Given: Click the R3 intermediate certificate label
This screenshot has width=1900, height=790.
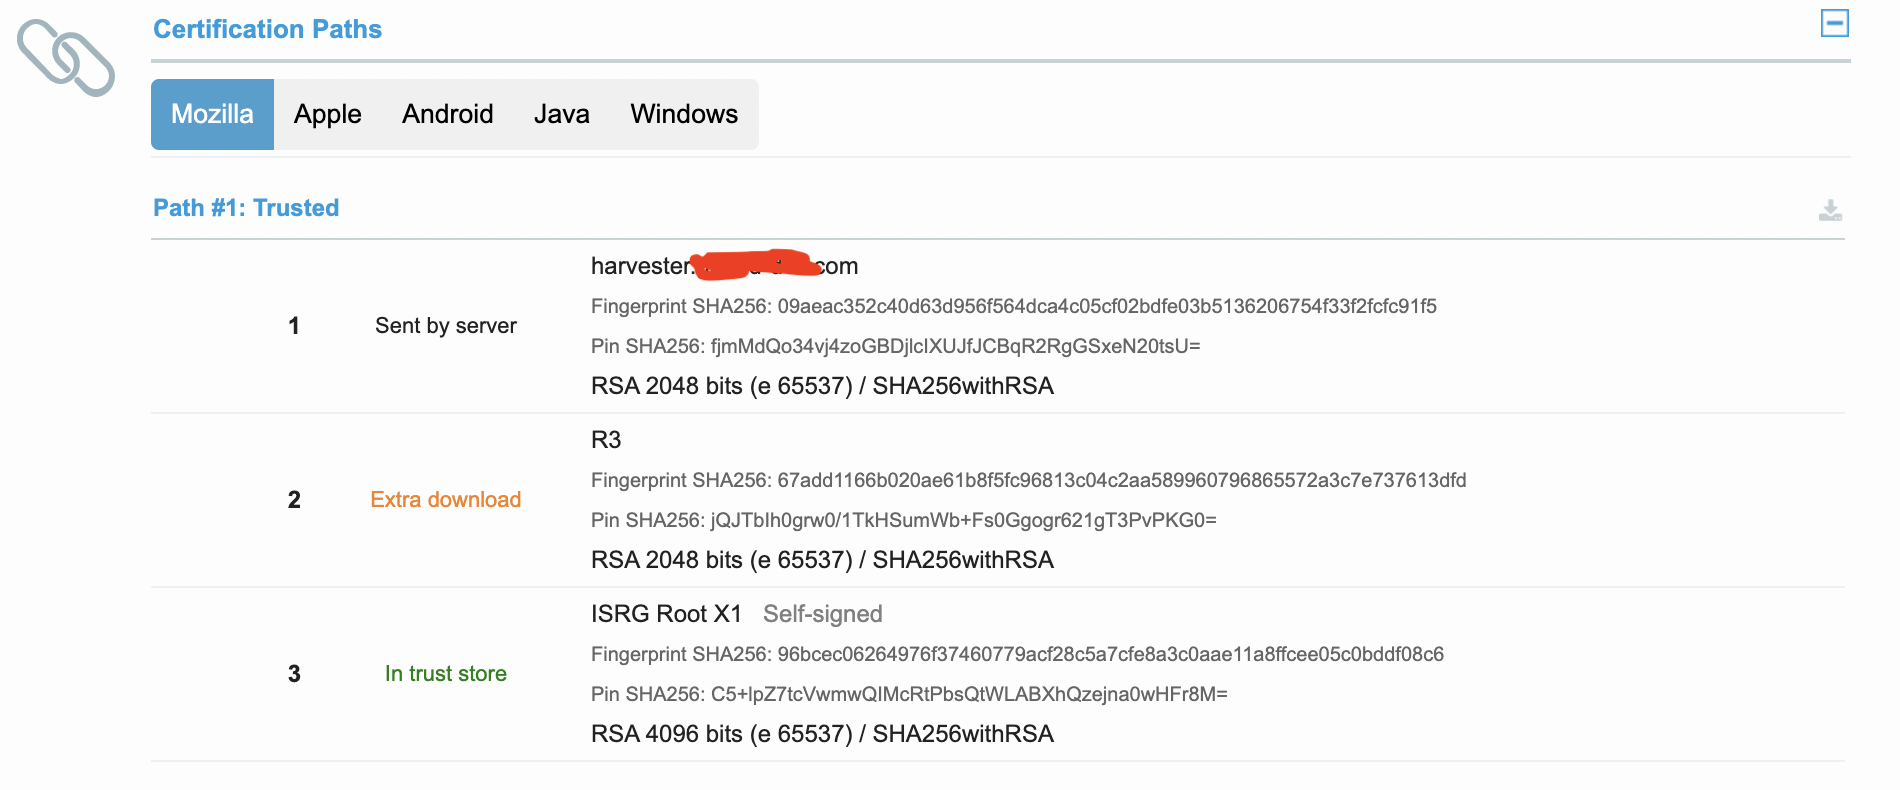Looking at the screenshot, I should [x=606, y=440].
